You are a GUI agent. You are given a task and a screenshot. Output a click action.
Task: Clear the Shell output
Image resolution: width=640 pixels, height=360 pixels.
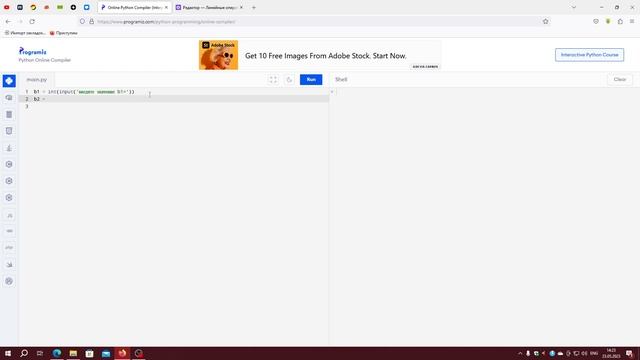tap(620, 80)
